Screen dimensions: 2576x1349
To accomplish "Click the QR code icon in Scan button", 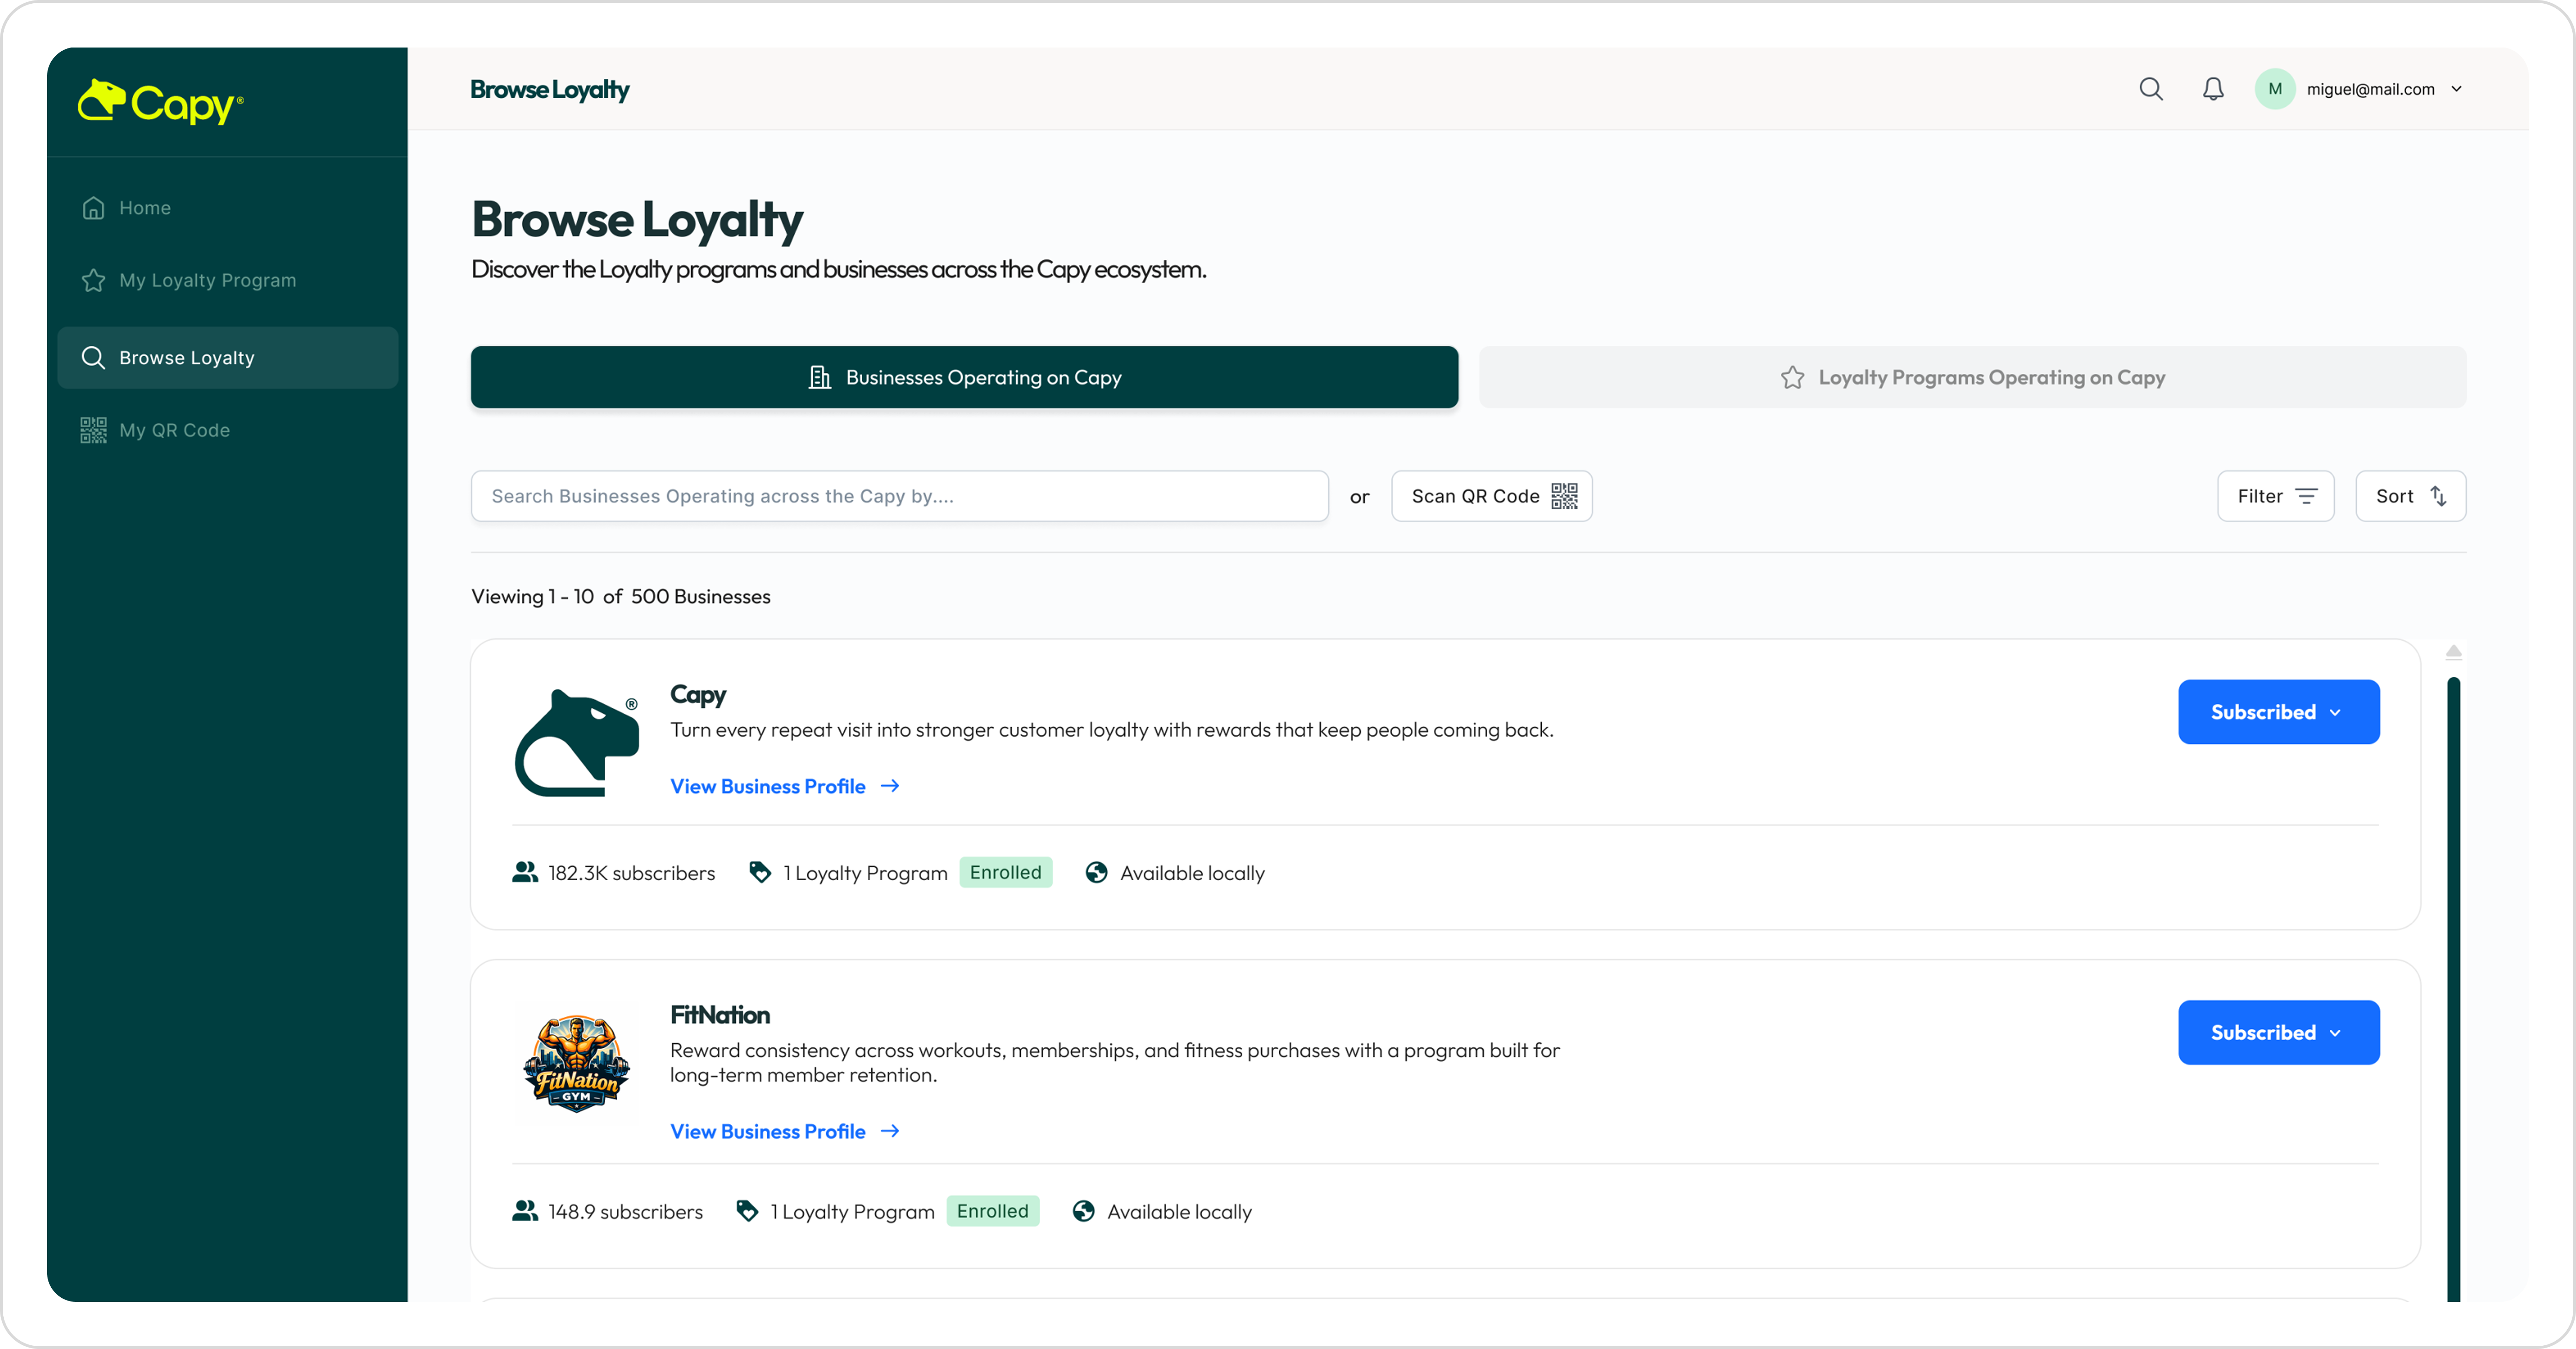I will point(1564,496).
